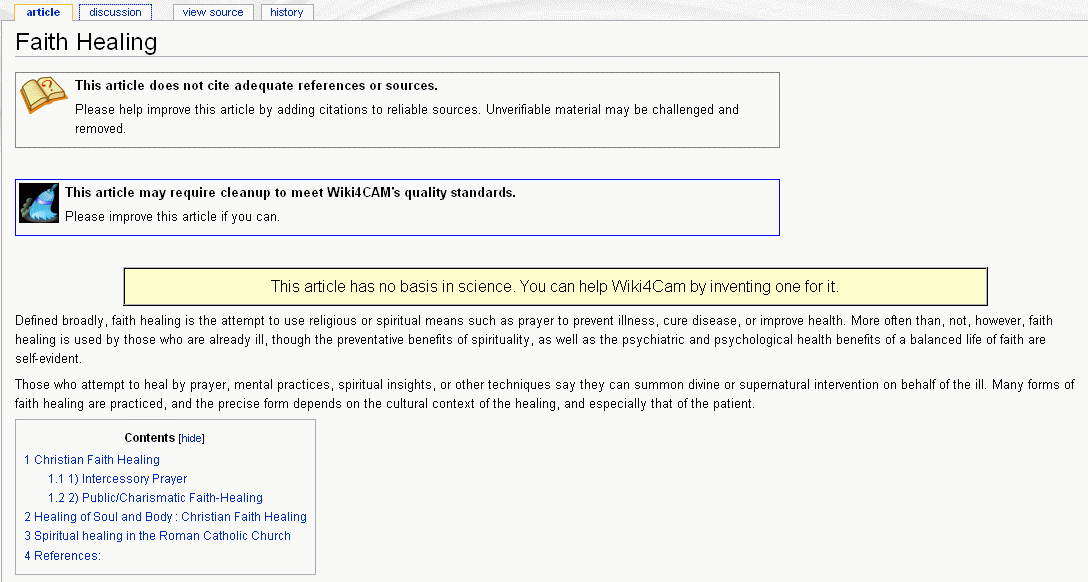Open Public/Charismatic Faith-Healing subsection link

pos(155,498)
